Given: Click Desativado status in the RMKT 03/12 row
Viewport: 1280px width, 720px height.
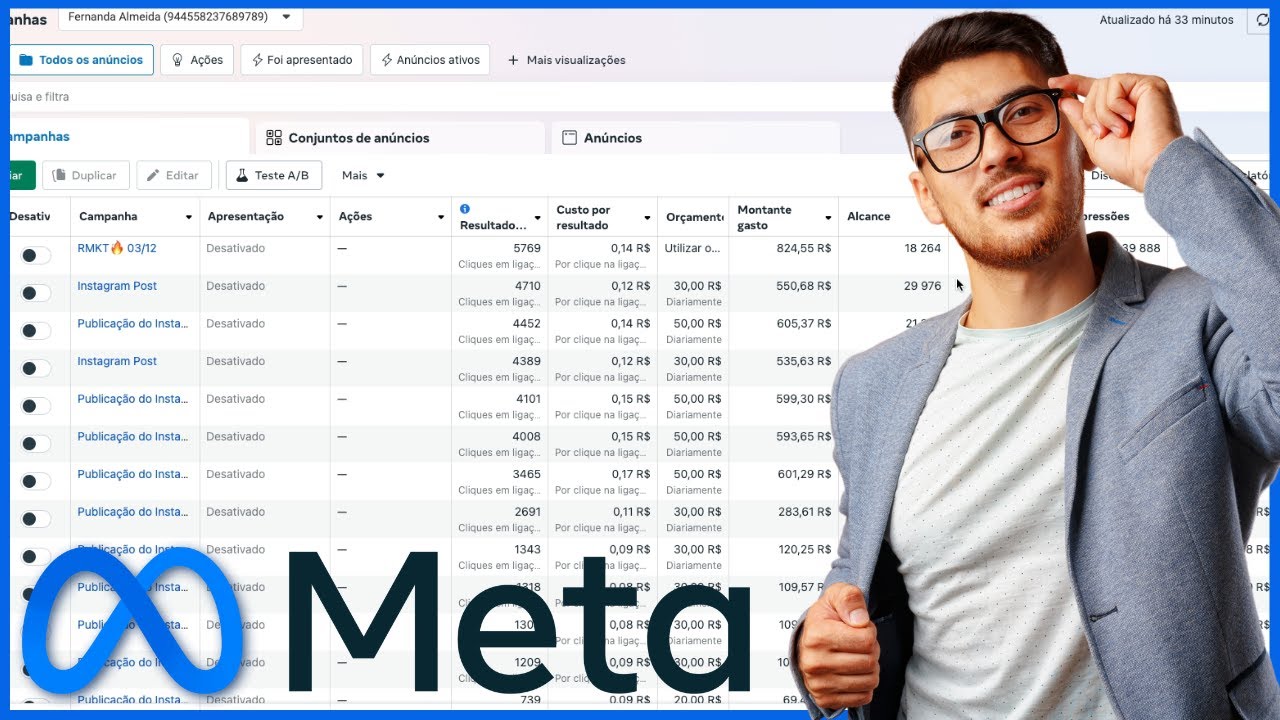Looking at the screenshot, I should pos(236,248).
